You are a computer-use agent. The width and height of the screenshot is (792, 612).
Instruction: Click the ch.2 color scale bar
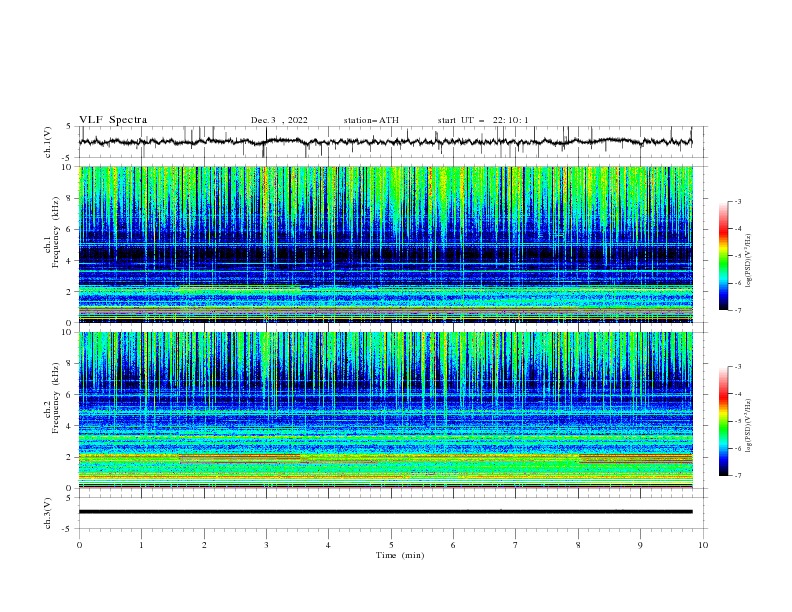(x=724, y=421)
